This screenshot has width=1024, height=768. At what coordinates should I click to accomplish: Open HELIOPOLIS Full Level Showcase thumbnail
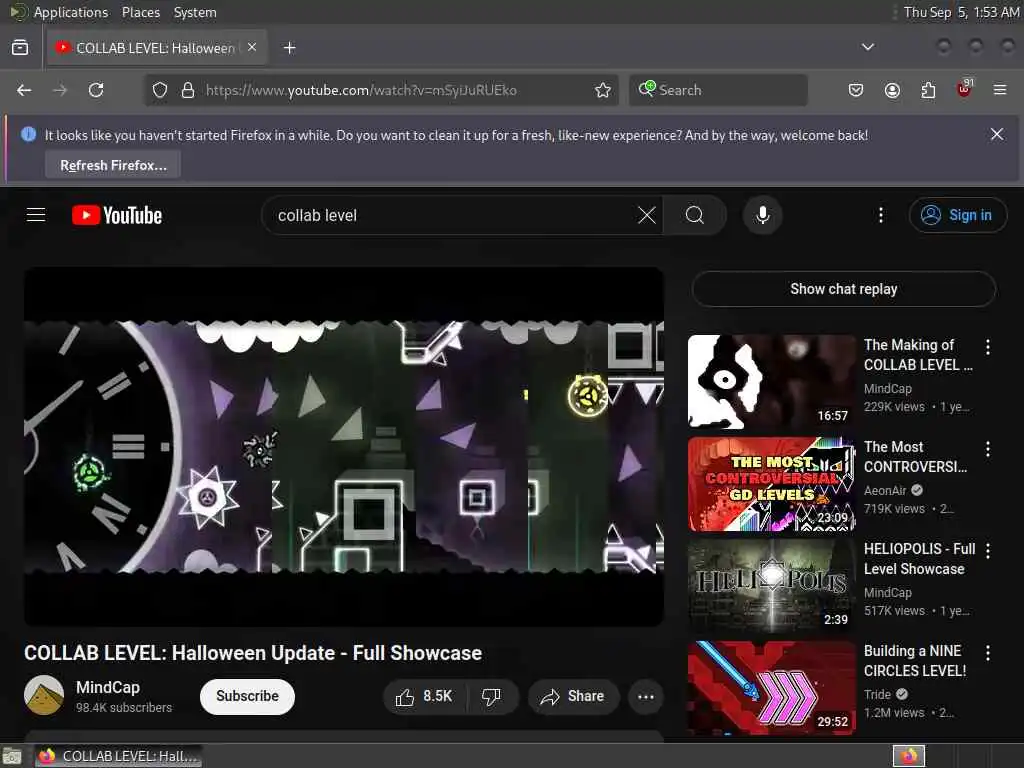(771, 586)
